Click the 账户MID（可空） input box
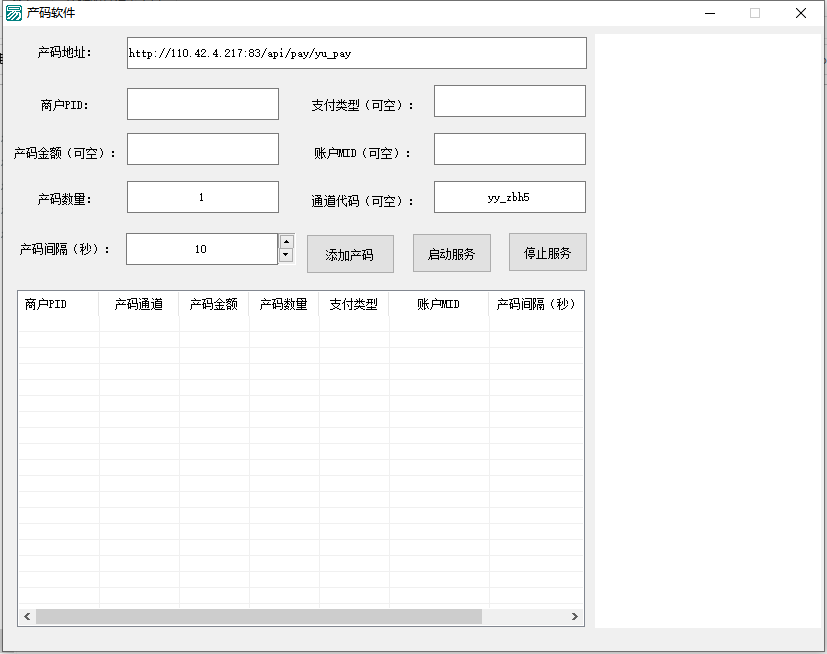The height and width of the screenshot is (654, 827). point(509,148)
